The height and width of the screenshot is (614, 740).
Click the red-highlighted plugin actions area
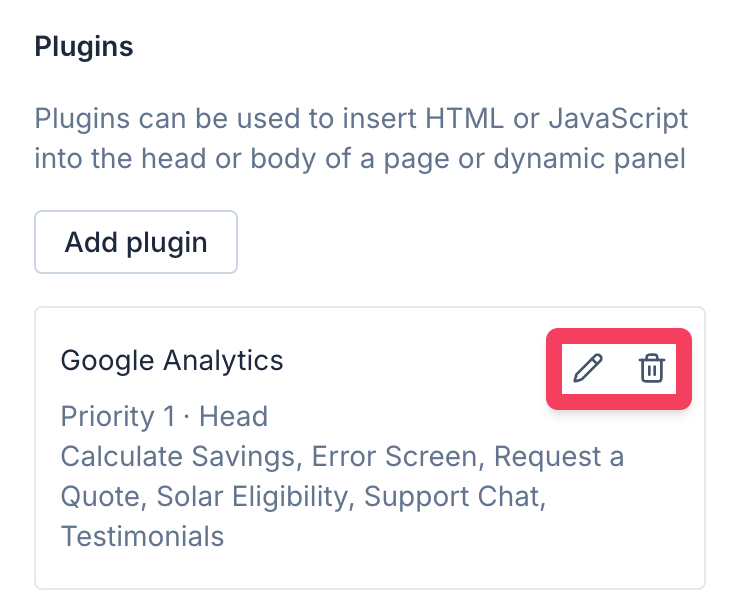(619, 369)
